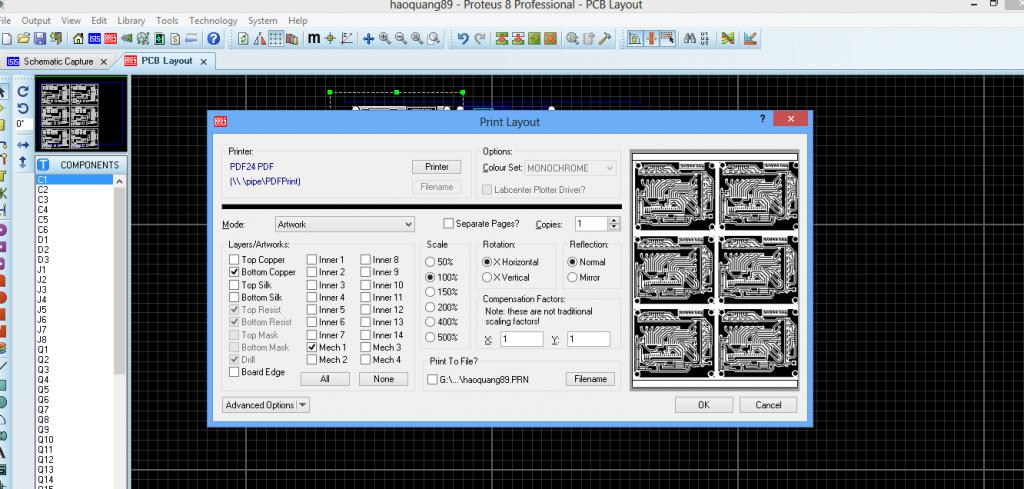Switch to the Schematic Capture tab
The image size is (1024, 489).
click(58, 61)
